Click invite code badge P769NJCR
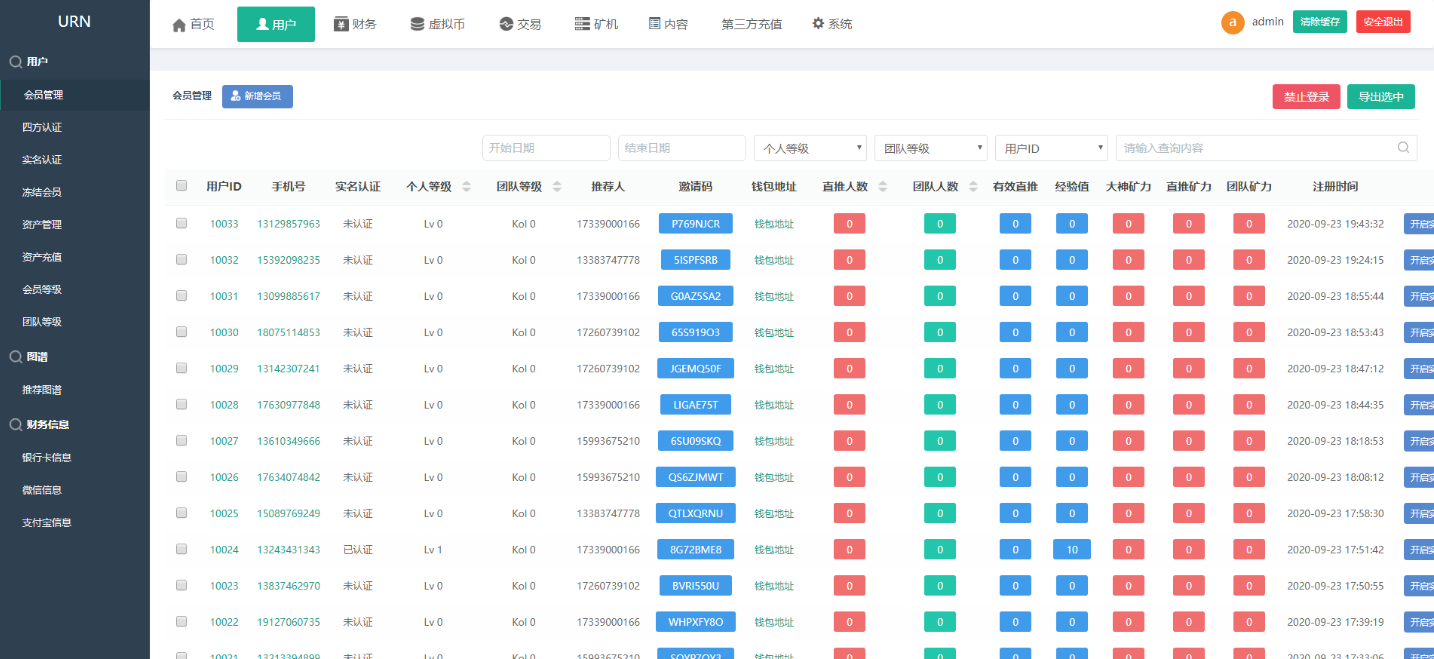The width and height of the screenshot is (1434, 659). click(695, 223)
